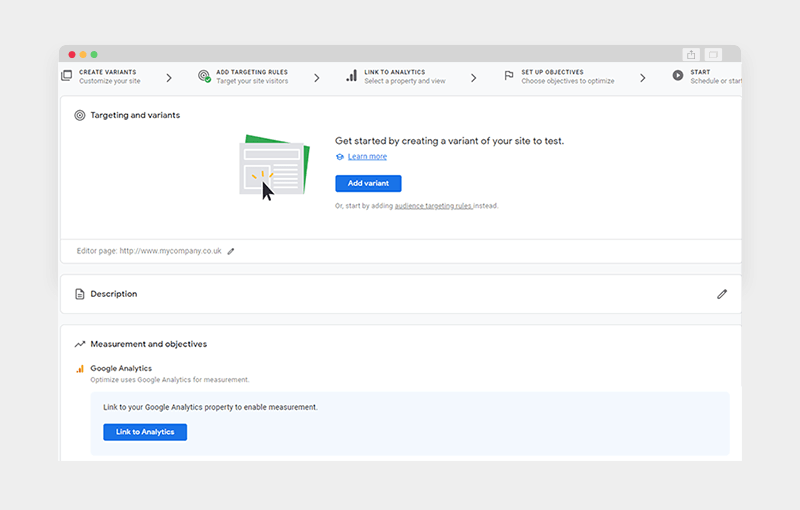Click the chevron after Add Targeting Rules
Viewport: 800px width, 510px height.
click(317, 78)
